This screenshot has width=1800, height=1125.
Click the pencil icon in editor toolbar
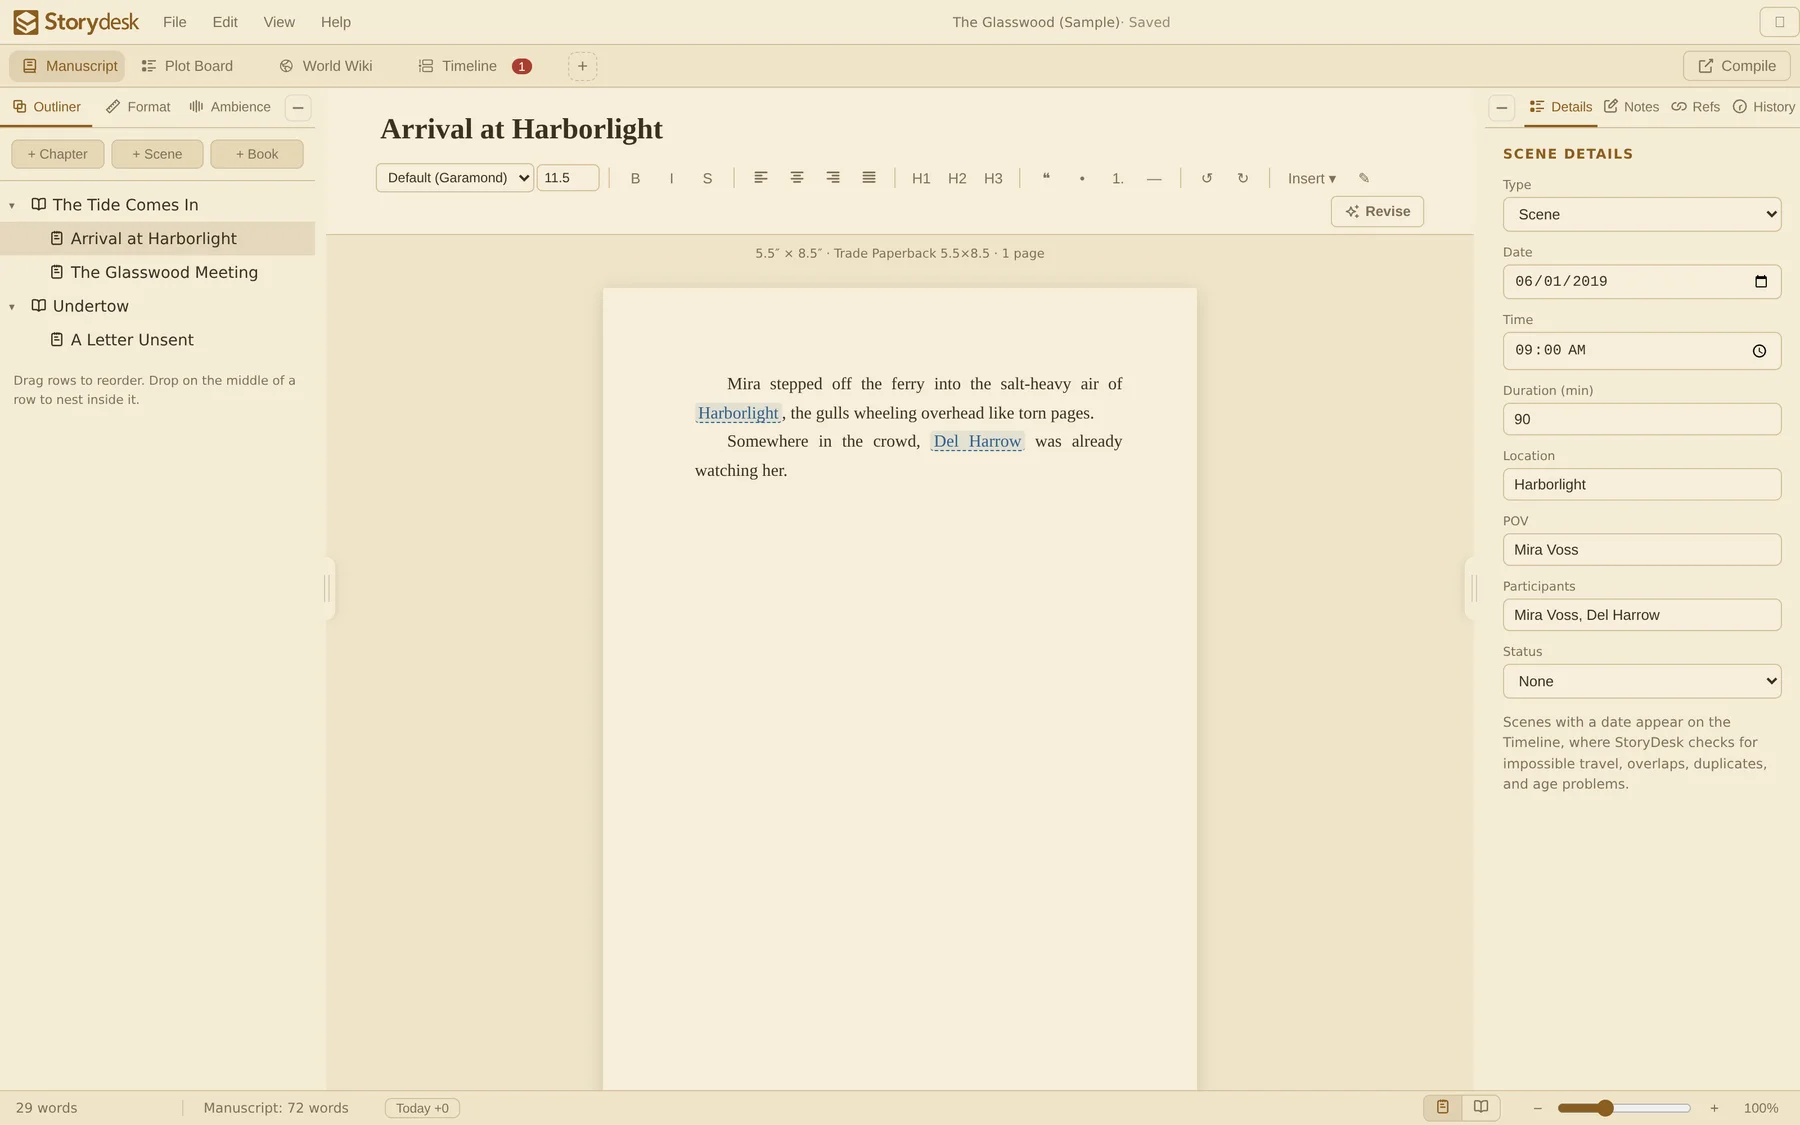[1364, 178]
